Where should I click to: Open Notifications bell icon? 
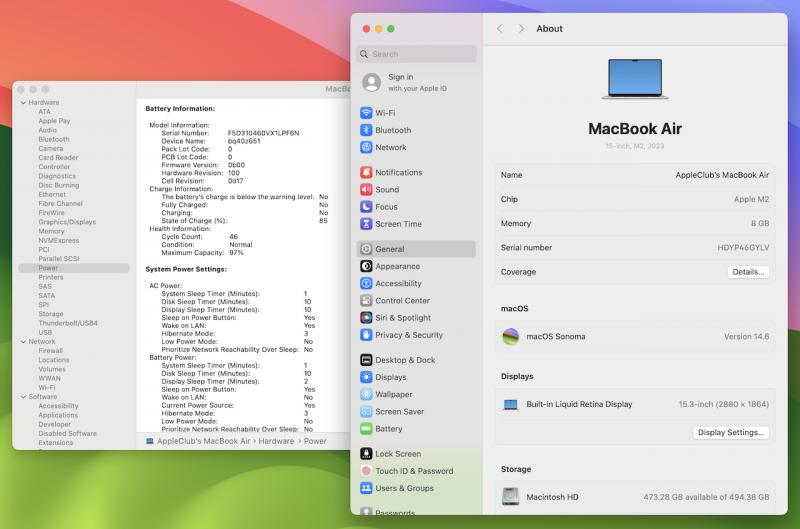366,172
